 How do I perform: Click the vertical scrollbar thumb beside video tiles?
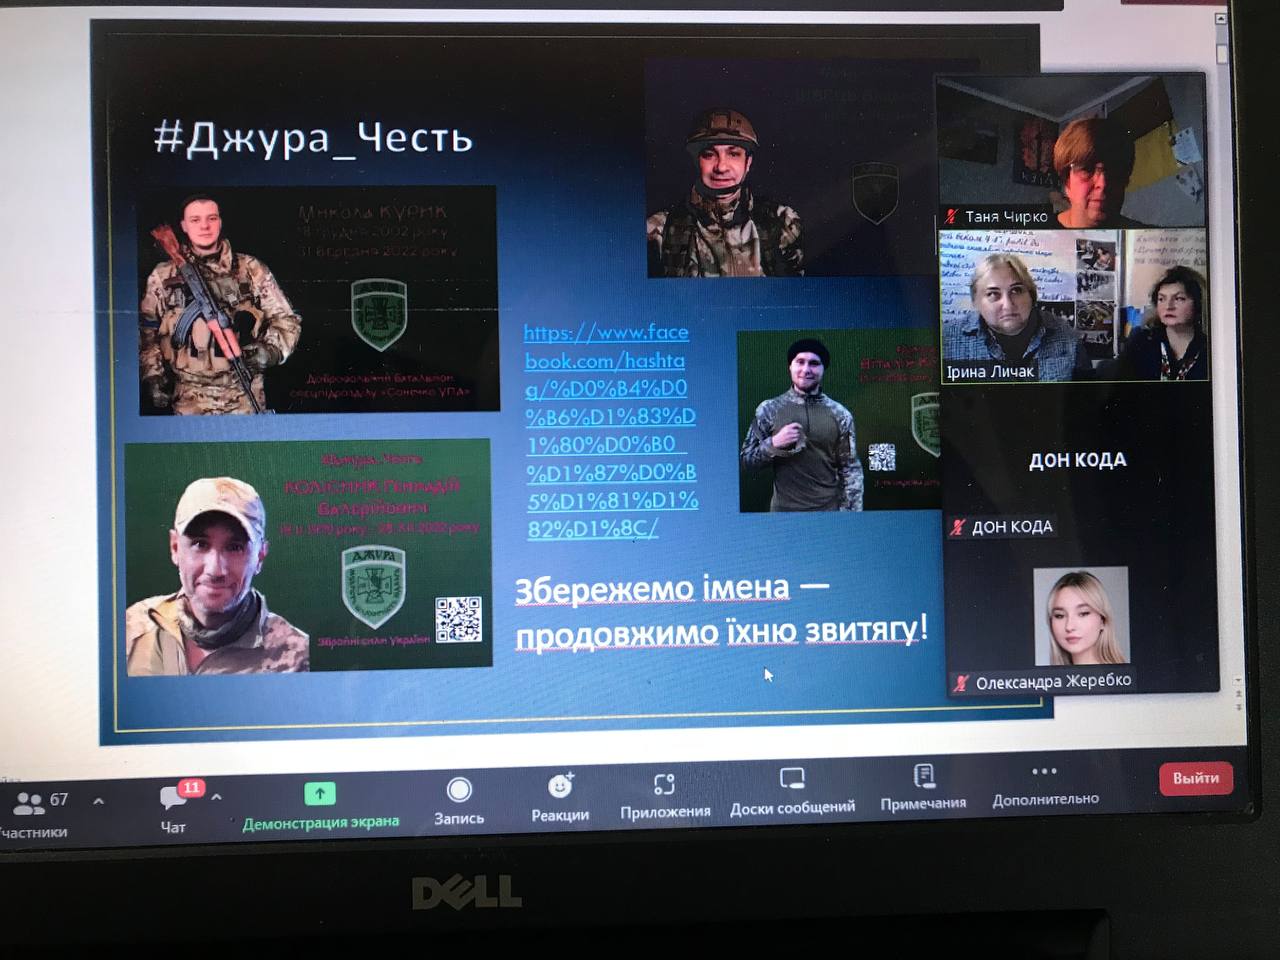pos(1222,50)
